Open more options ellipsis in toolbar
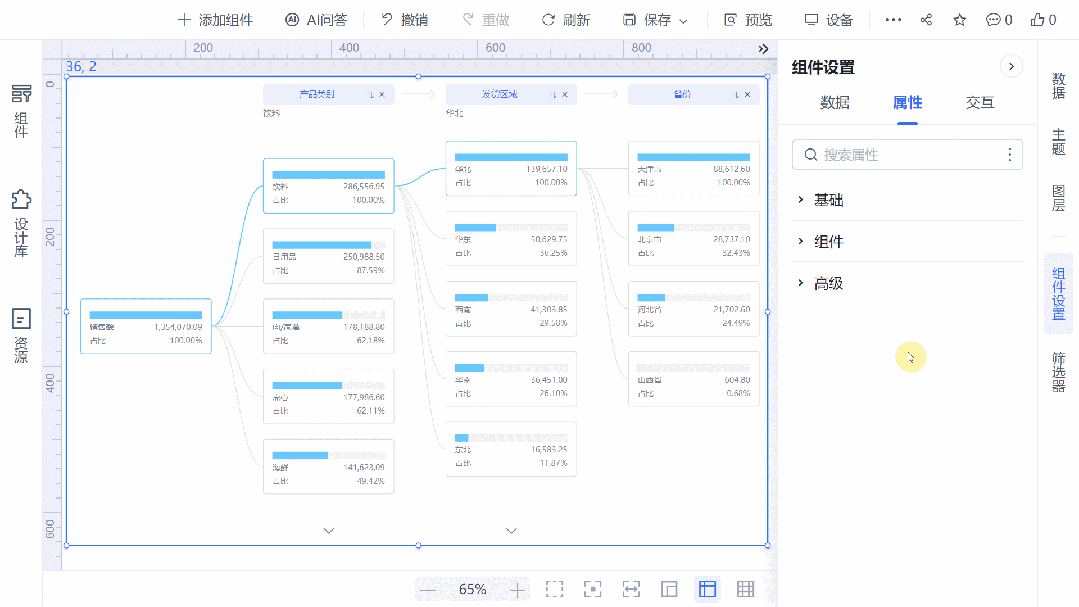Image resolution: width=1079 pixels, height=607 pixels. coord(893,20)
